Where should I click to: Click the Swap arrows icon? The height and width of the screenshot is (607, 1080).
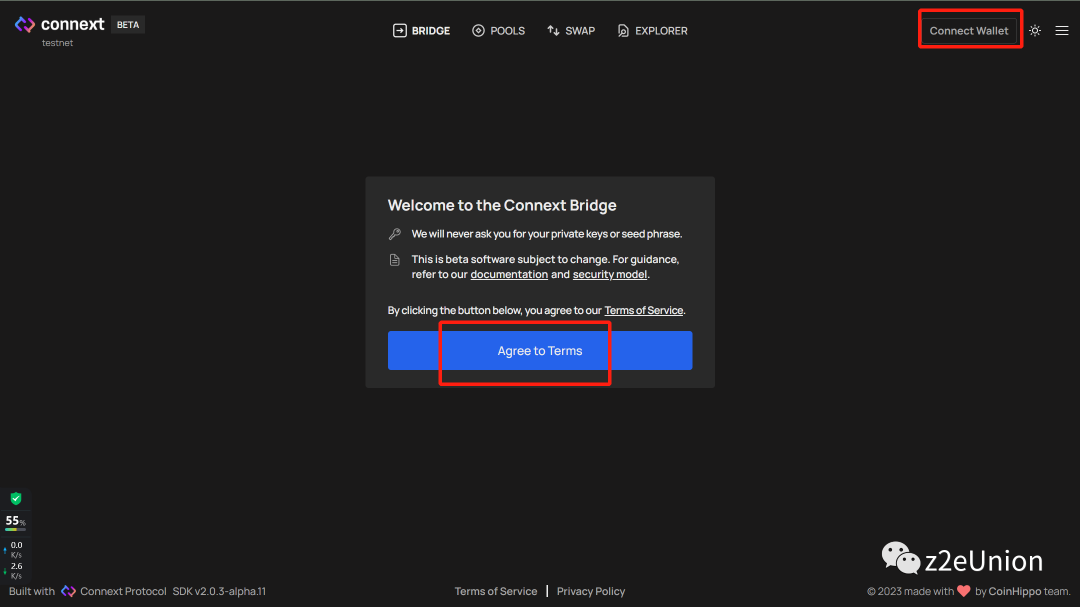click(x=553, y=31)
